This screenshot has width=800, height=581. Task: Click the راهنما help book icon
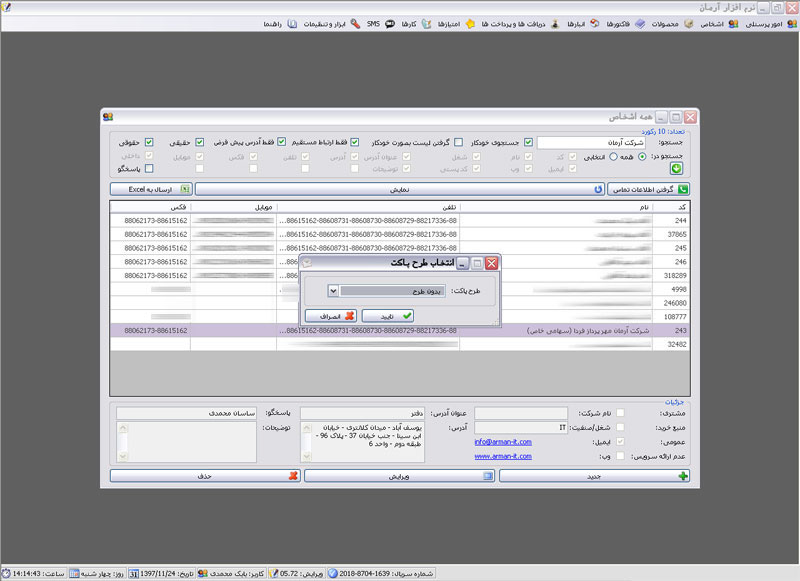click(292, 24)
